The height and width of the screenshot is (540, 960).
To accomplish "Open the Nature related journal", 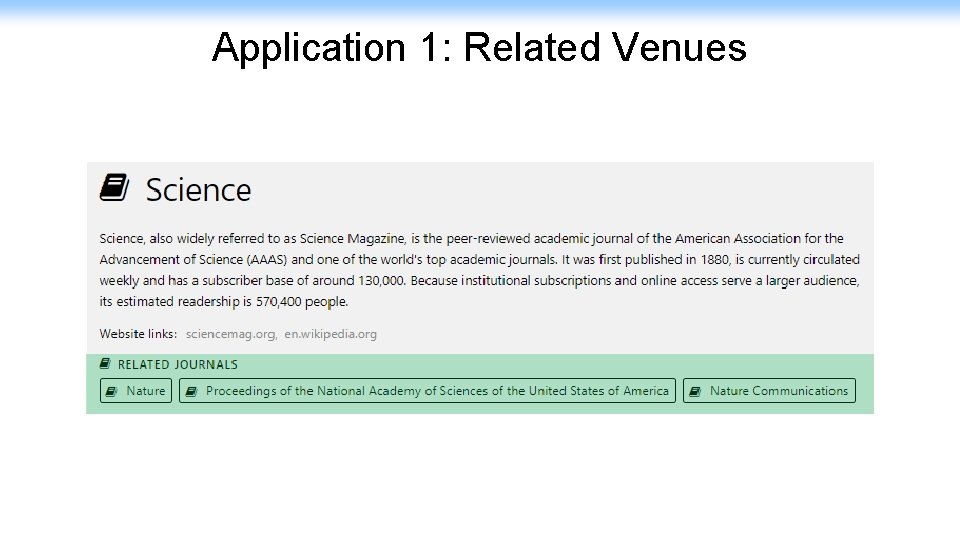I will pos(136,391).
